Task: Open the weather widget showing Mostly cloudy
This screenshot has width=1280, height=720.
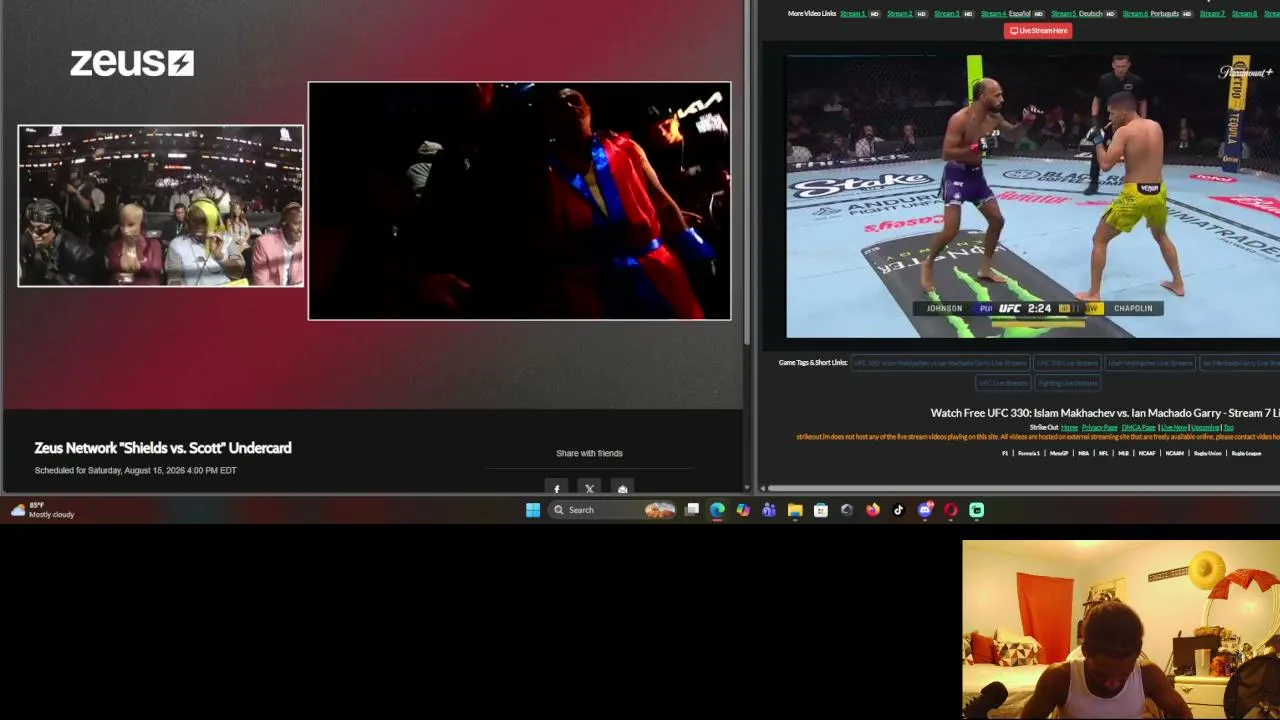Action: pyautogui.click(x=42, y=510)
